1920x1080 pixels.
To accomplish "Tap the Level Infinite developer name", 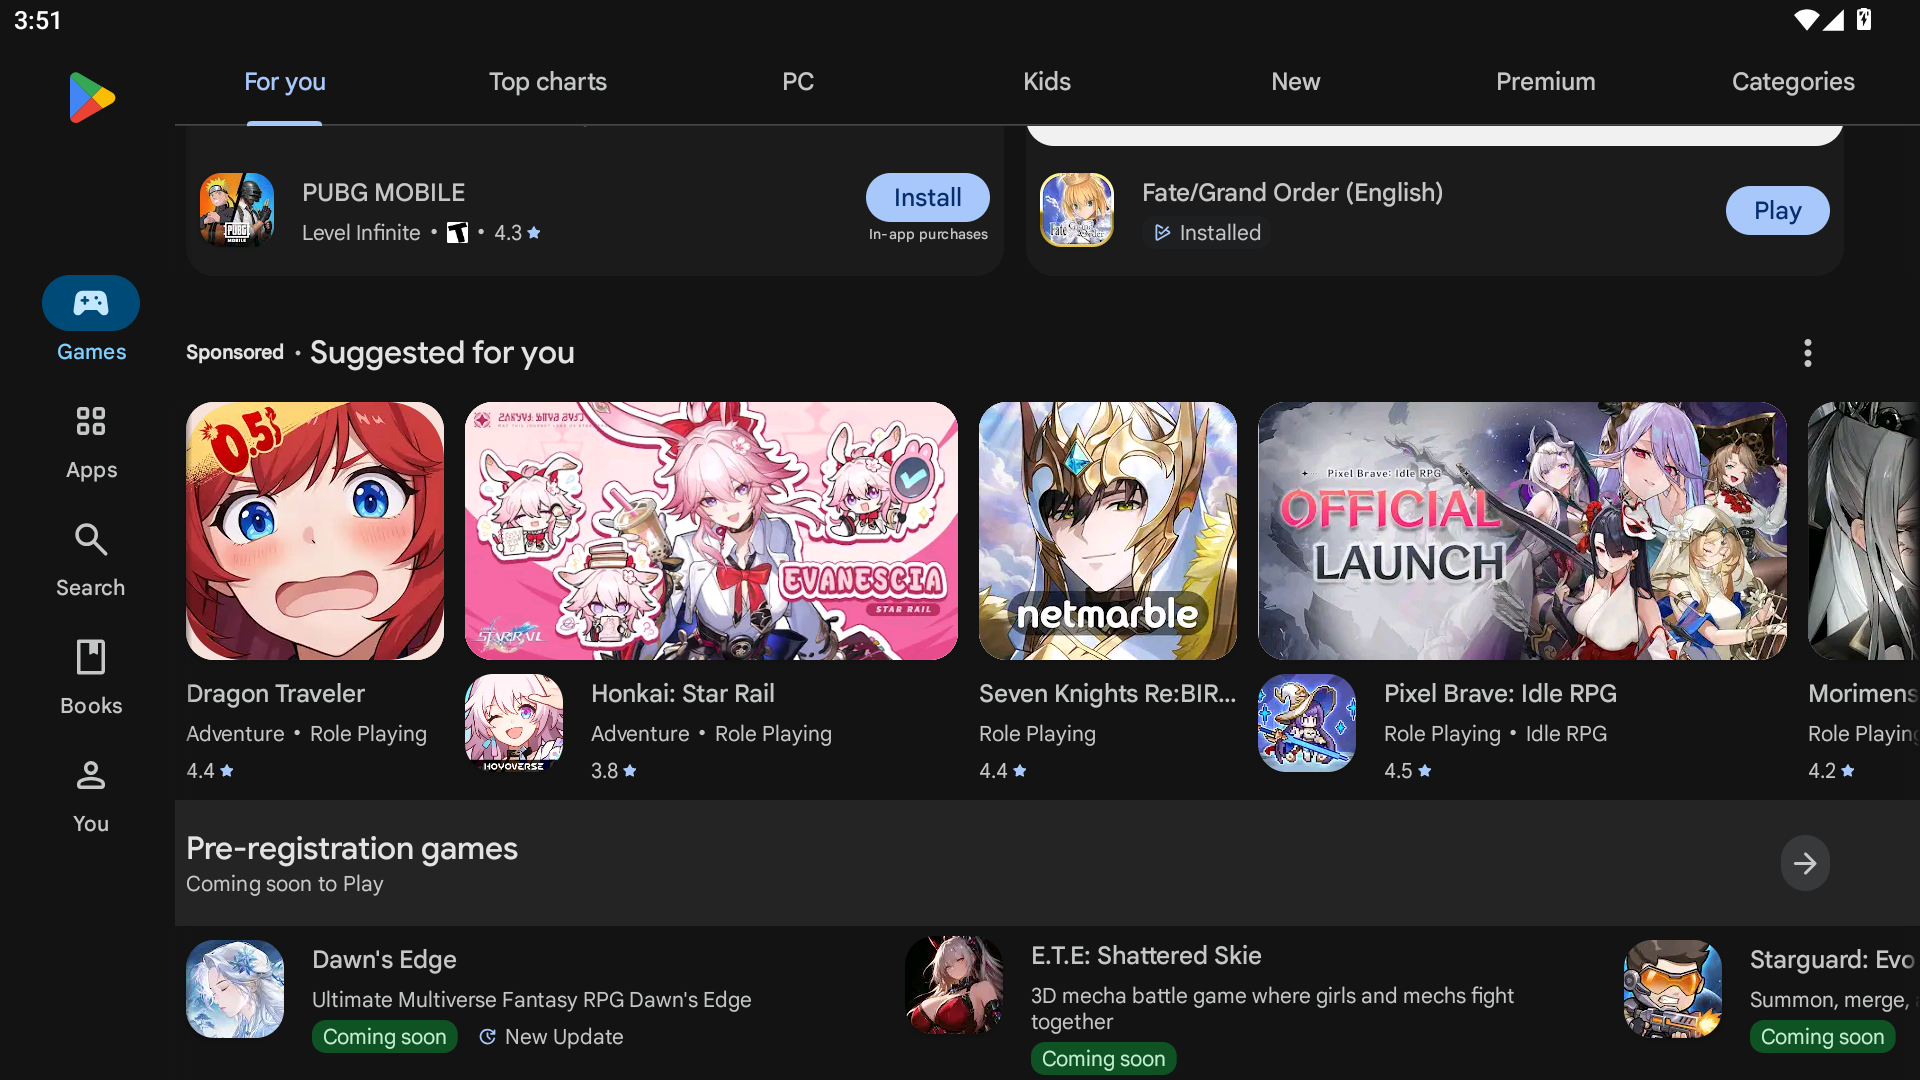I will (361, 233).
